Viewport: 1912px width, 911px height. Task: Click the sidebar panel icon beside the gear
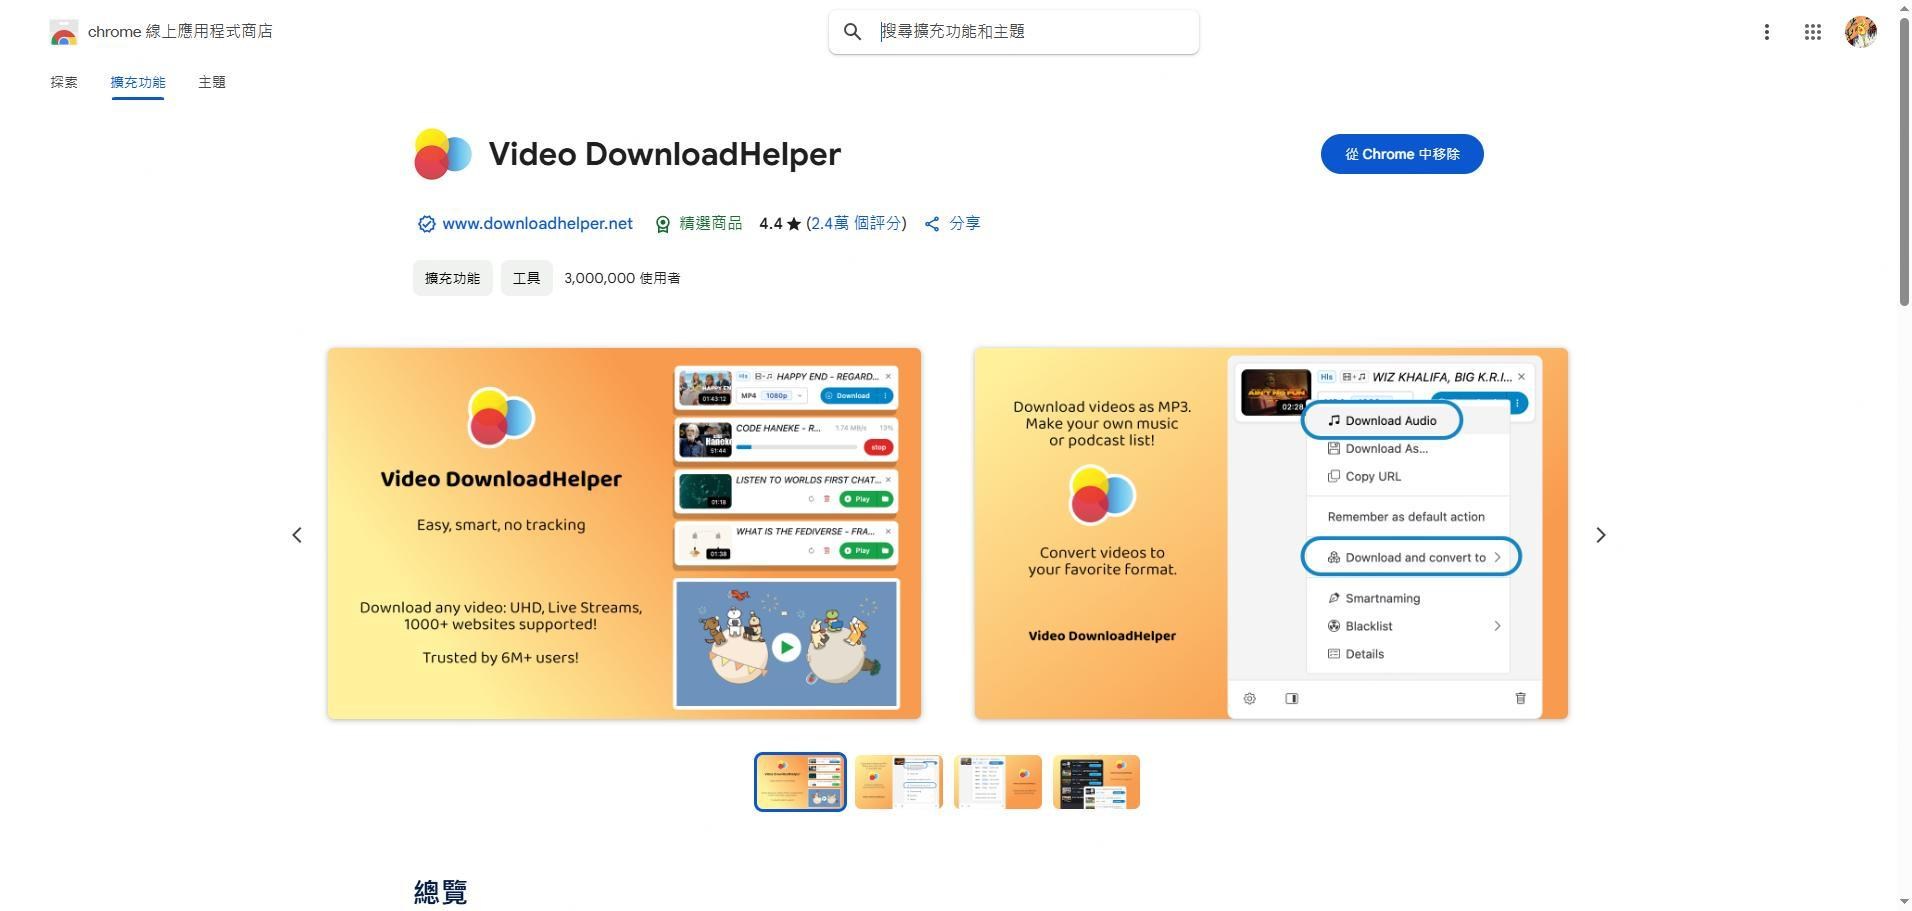(1291, 699)
